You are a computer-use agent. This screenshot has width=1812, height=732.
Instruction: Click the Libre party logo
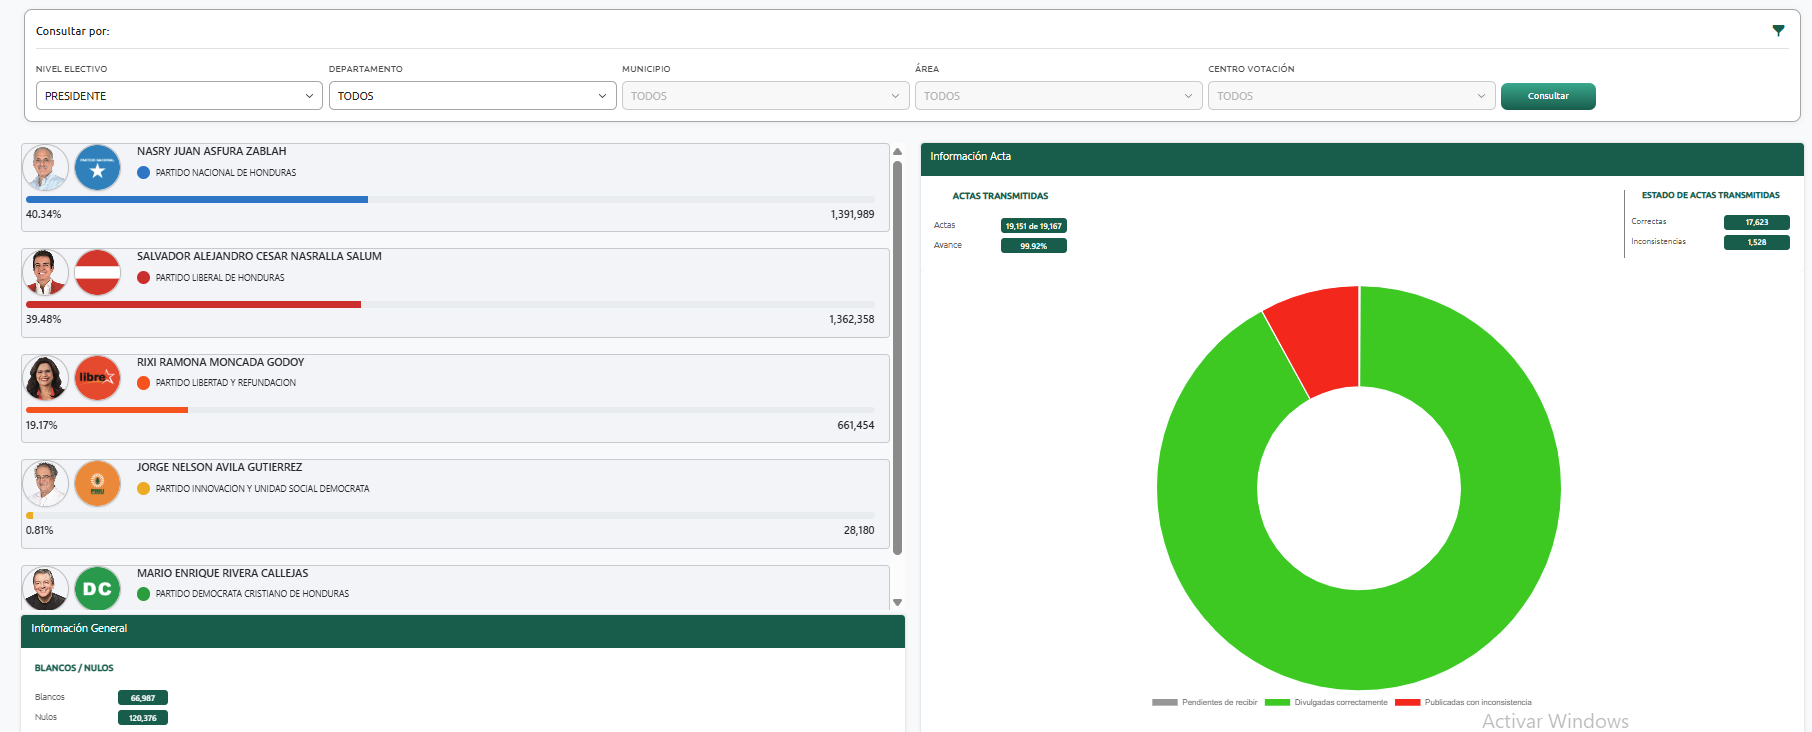click(97, 378)
